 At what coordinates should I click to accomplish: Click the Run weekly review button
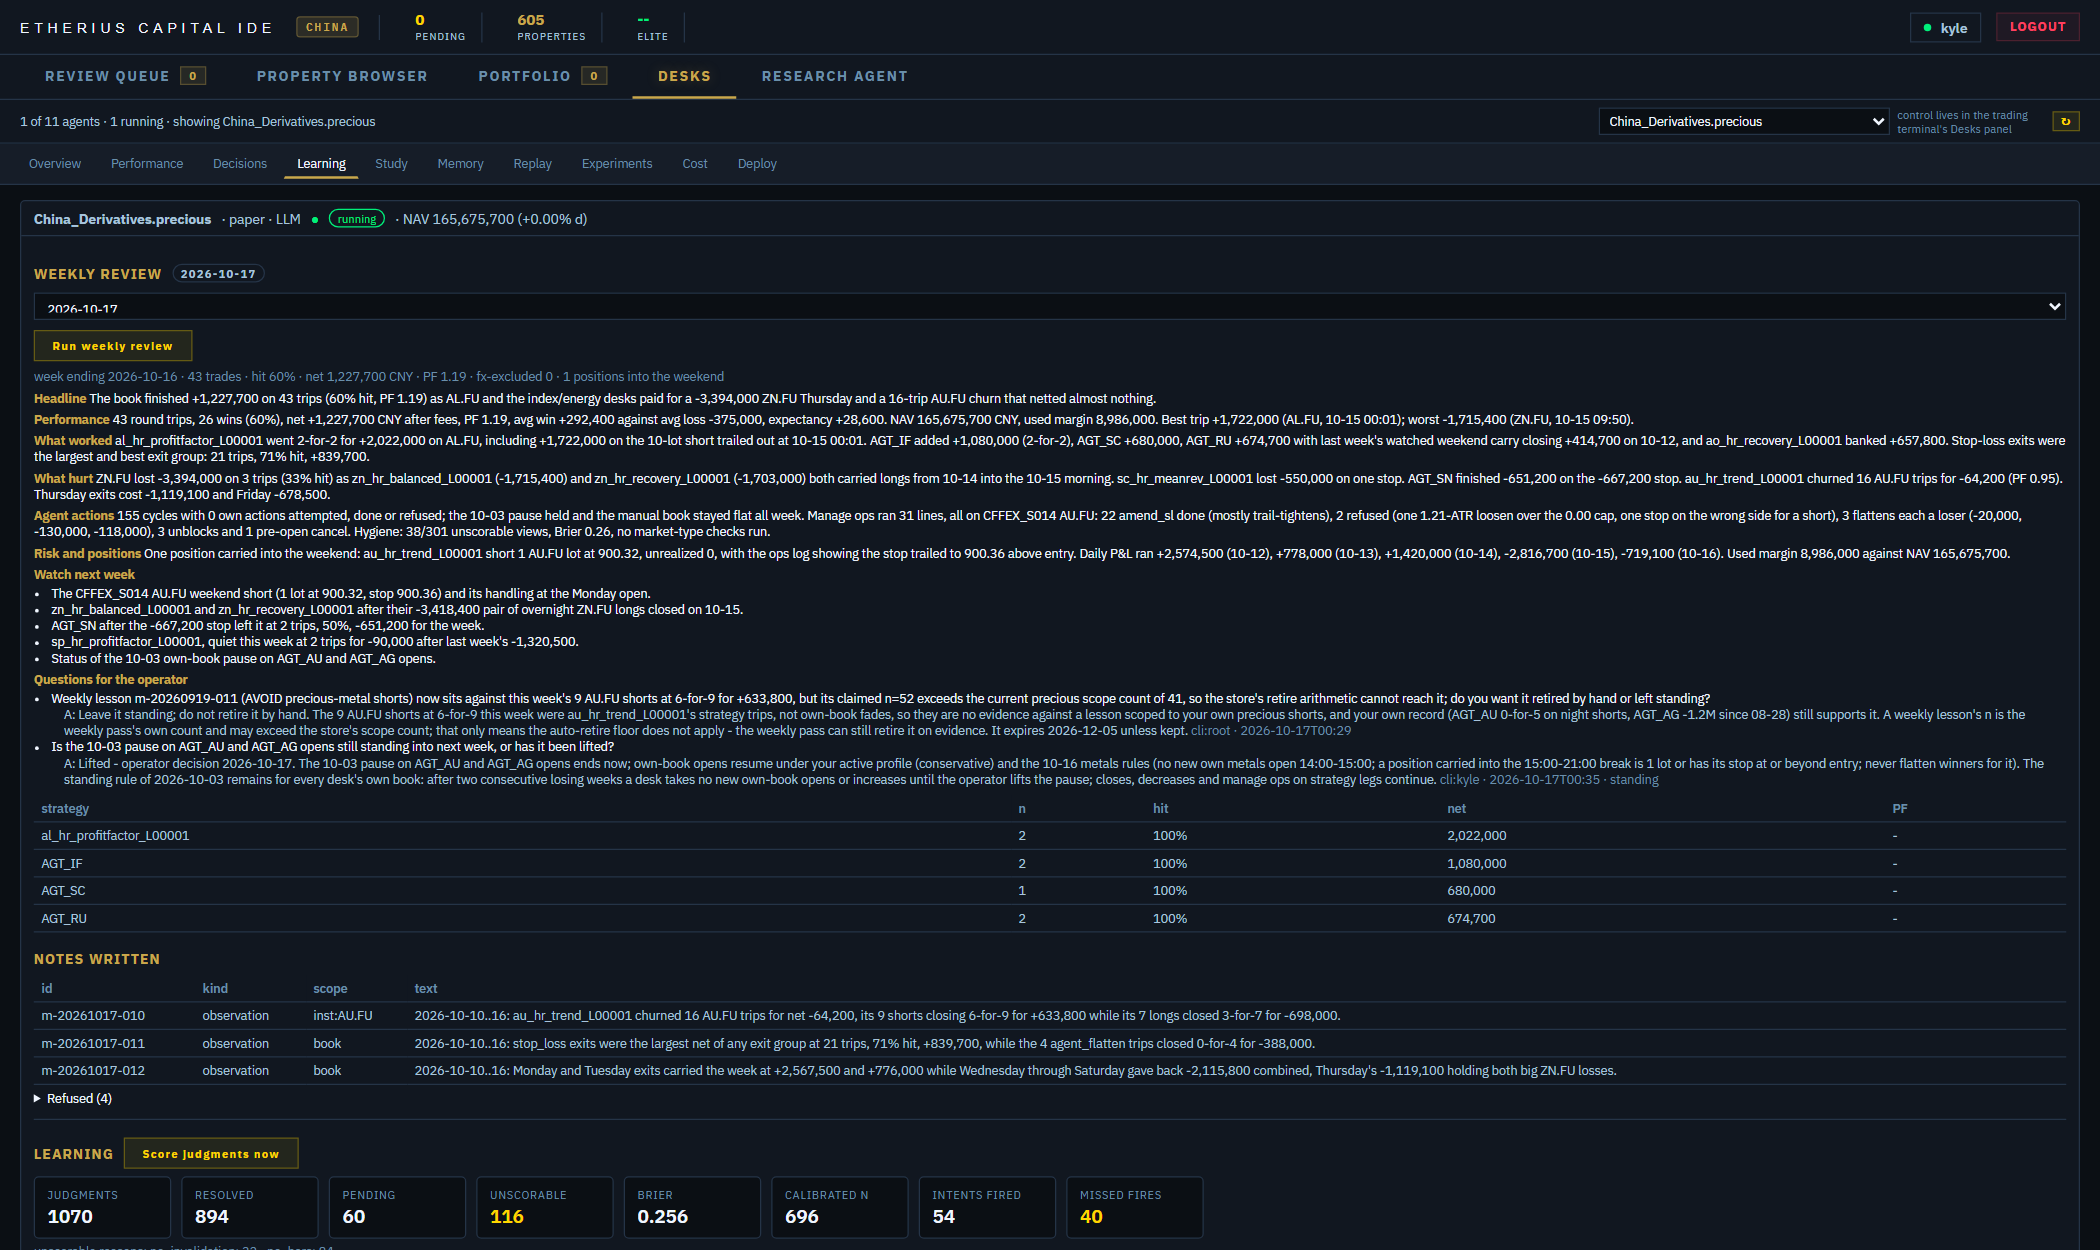[x=113, y=345]
